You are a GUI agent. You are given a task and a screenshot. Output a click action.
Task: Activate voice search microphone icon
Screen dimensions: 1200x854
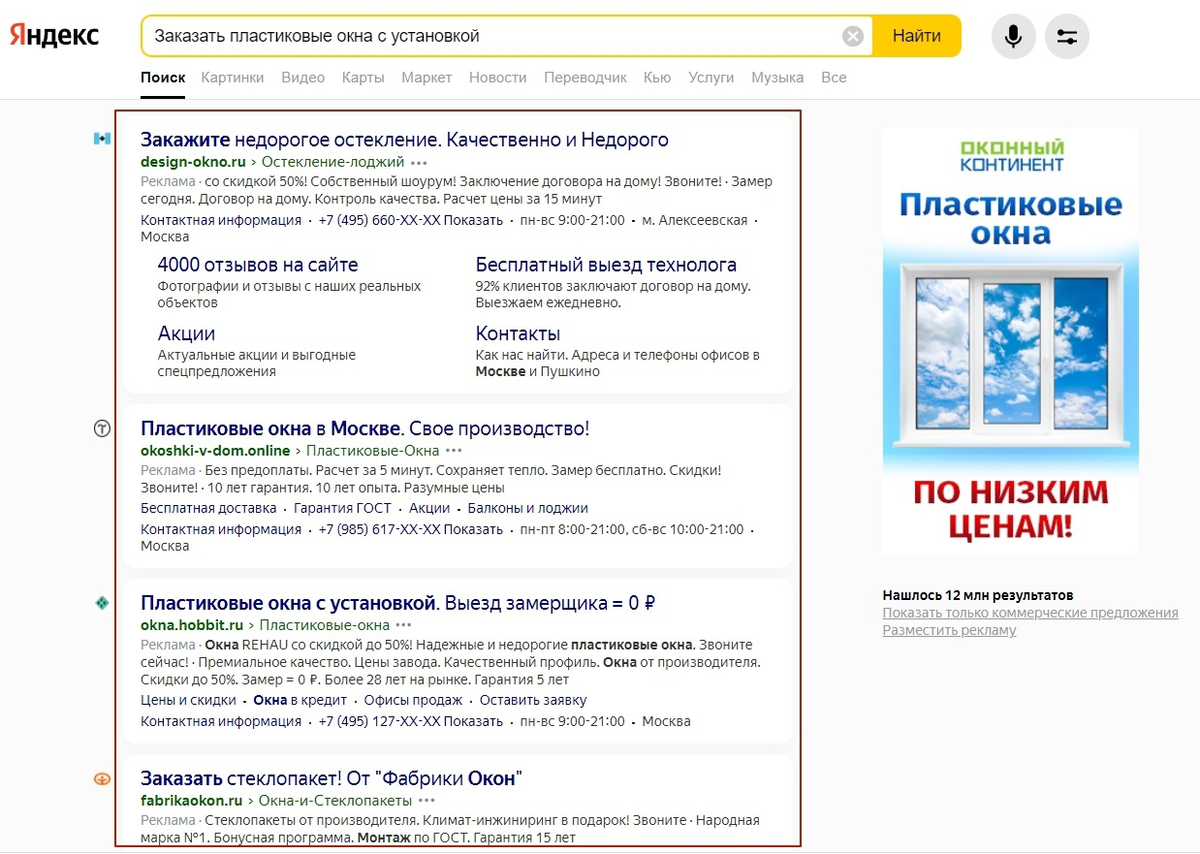1013,37
